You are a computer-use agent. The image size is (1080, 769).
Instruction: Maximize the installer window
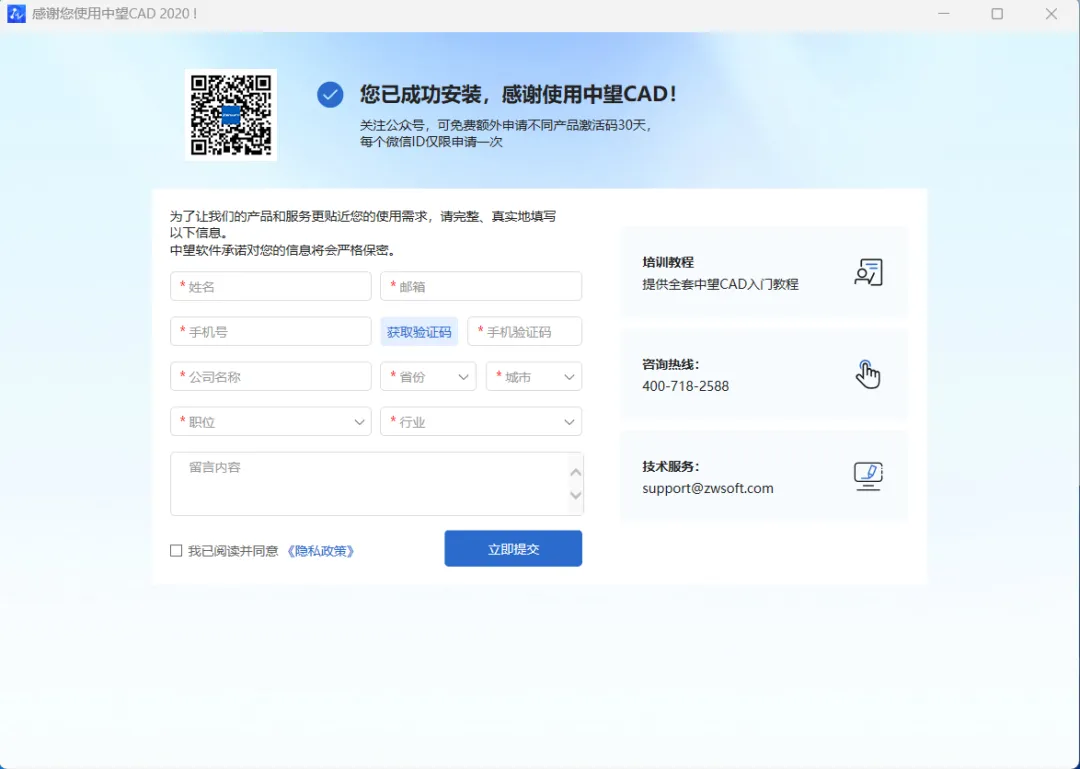point(997,14)
